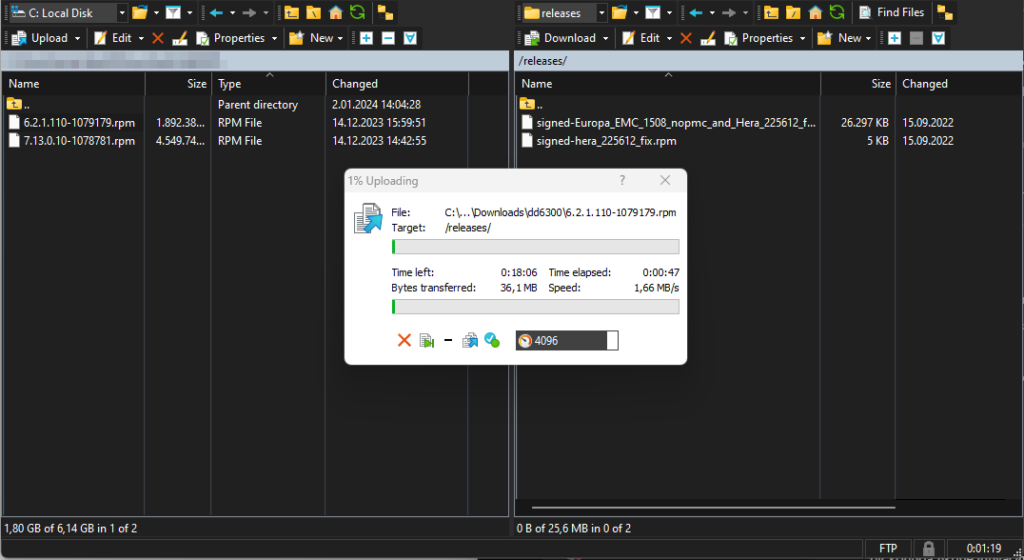Toggle the once-finished action icon in dialog
Image resolution: width=1024 pixels, height=560 pixels.
492,341
